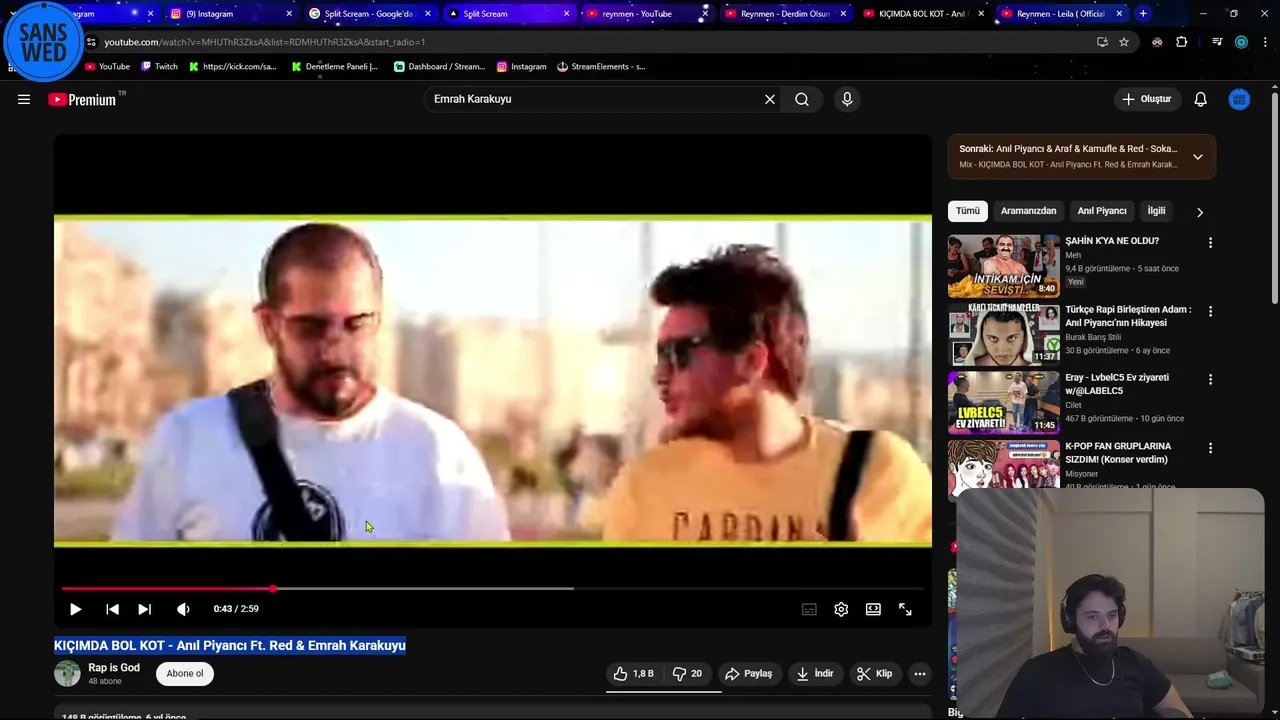Screen dimensions: 1280x720
Task: Open the Dashboard / Stream bookmark
Action: click(439, 67)
